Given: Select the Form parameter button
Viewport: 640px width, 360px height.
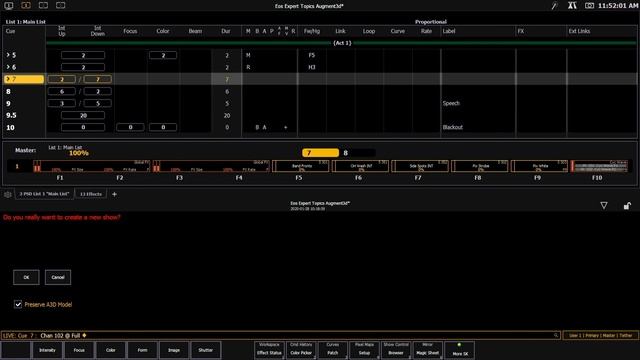Looking at the screenshot, I should tap(142, 350).
